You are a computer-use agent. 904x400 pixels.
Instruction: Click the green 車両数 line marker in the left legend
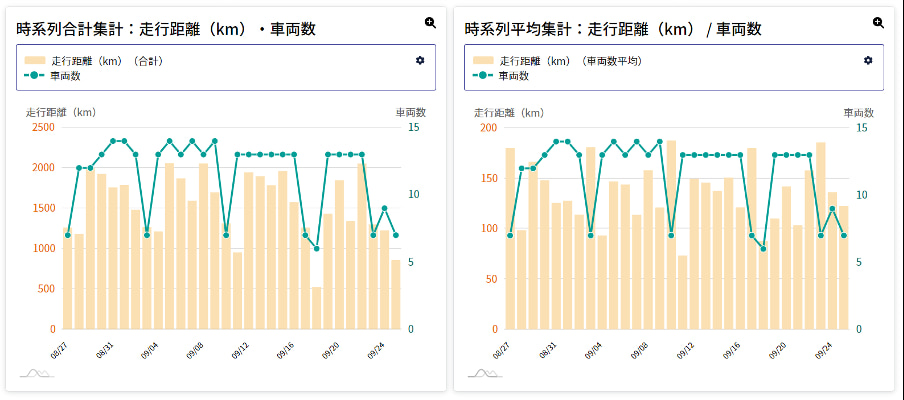[35, 76]
